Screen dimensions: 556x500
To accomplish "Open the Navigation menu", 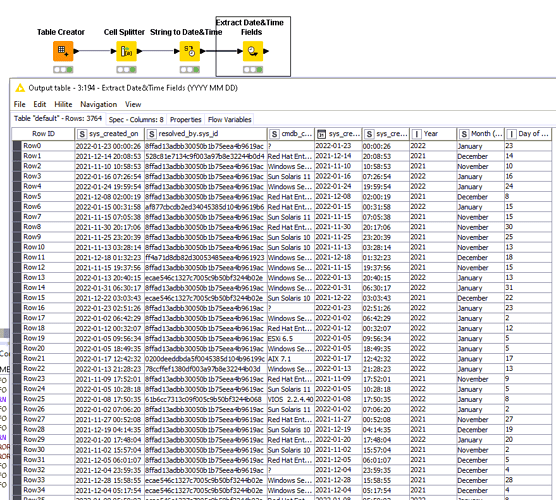I will point(99,104).
